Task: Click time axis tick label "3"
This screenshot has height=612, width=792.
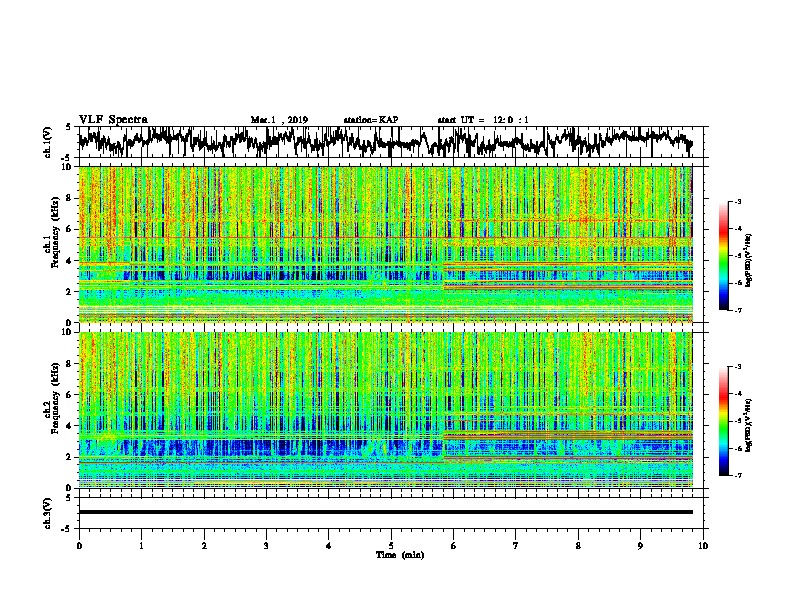Action: 266,546
